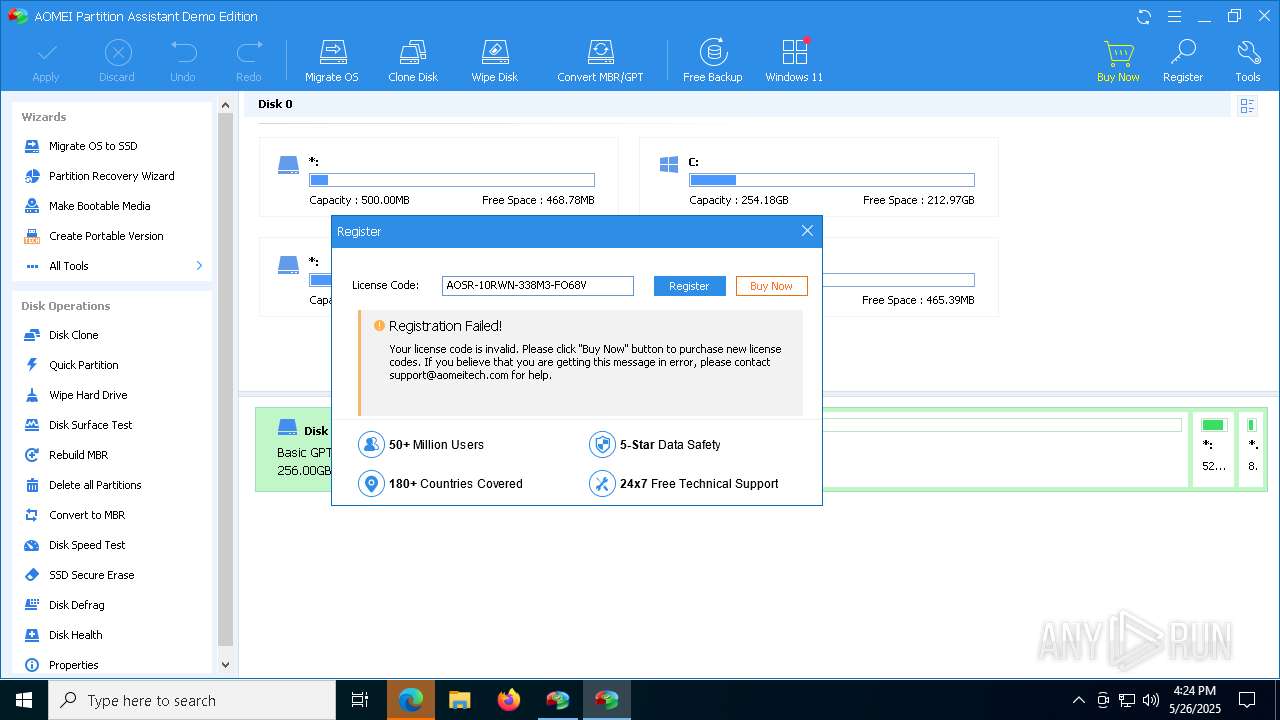Open File Explorer from taskbar
The width and height of the screenshot is (1280, 720).
click(x=460, y=700)
